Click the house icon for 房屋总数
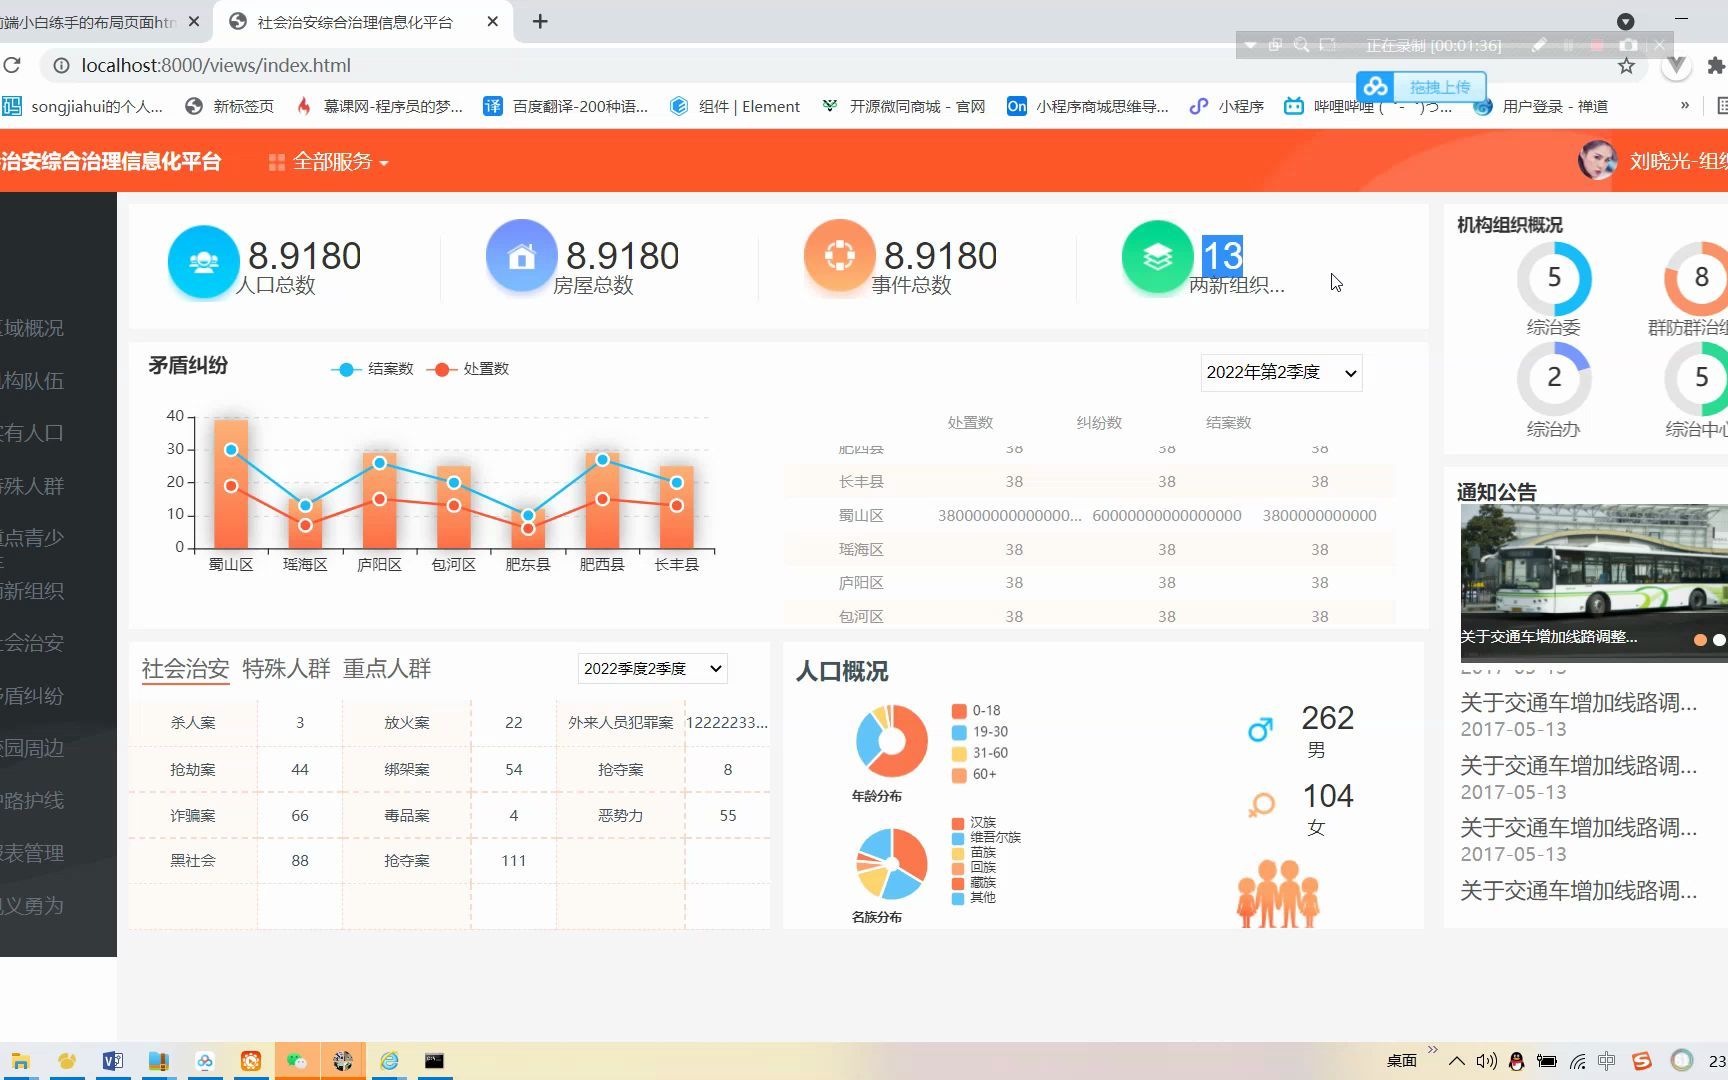 tap(521, 257)
